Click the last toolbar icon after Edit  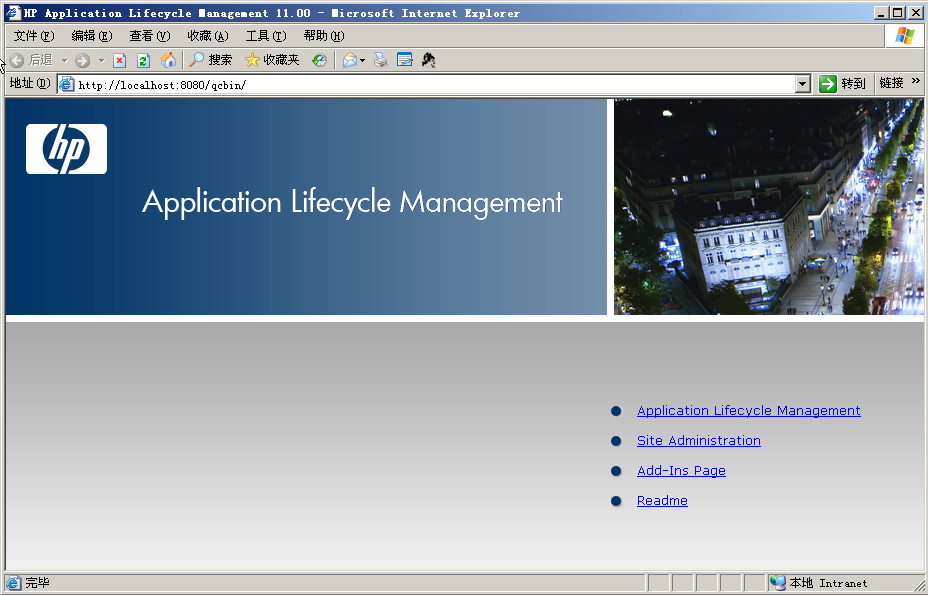[x=428, y=60]
